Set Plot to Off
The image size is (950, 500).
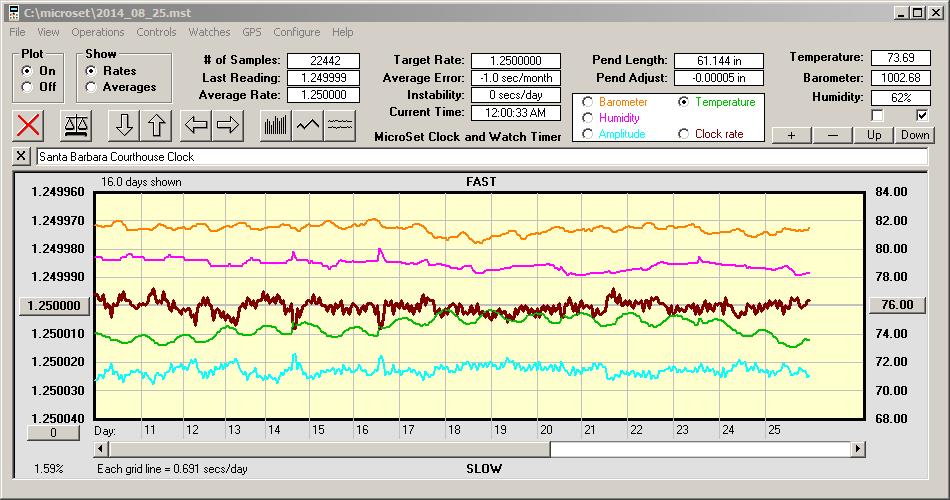click(x=26, y=87)
